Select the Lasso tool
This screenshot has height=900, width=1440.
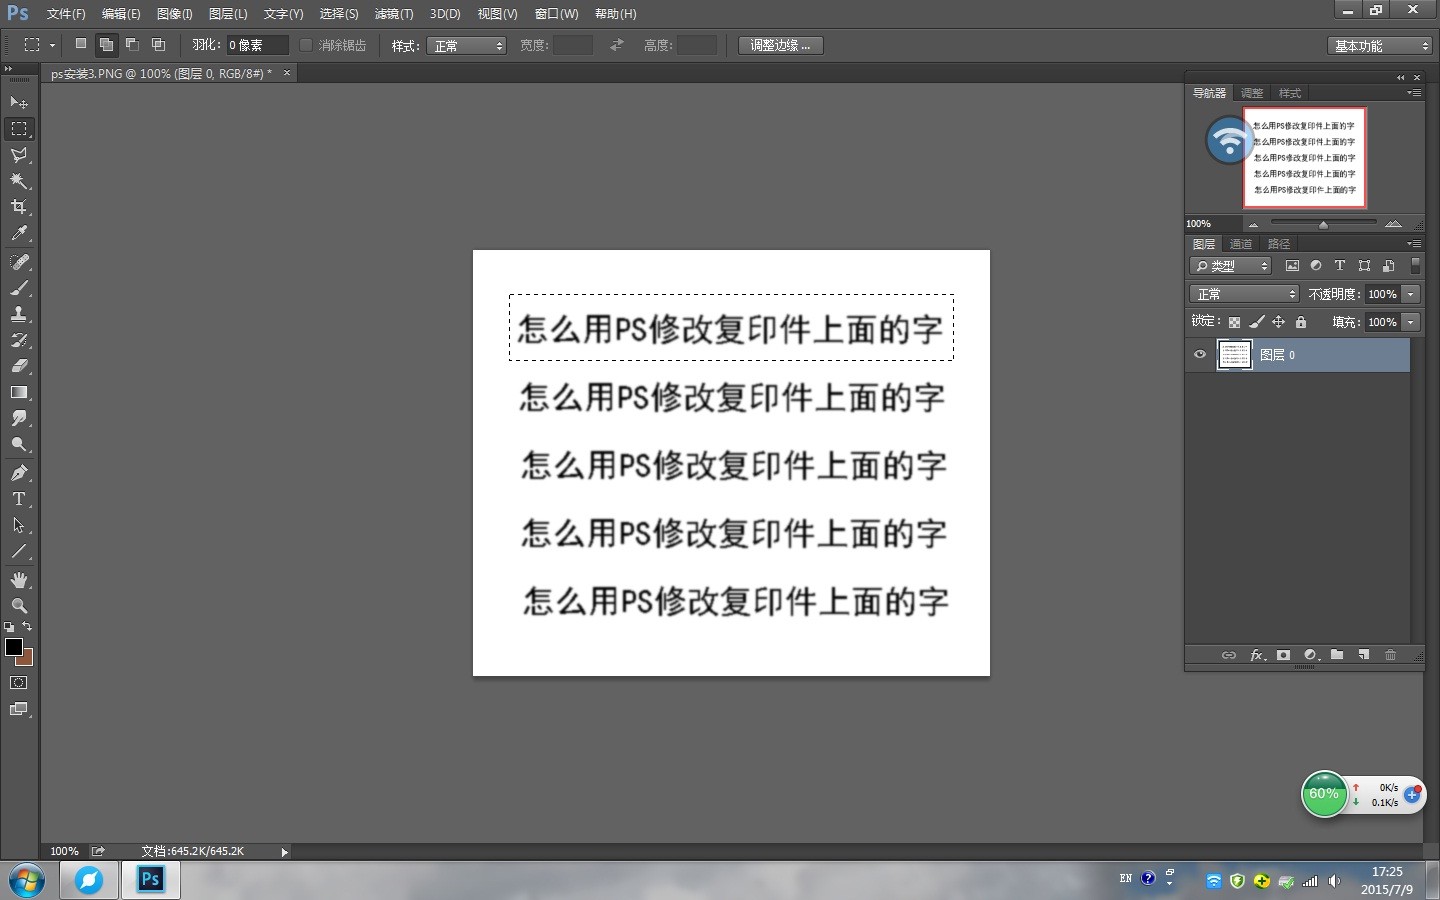coord(19,155)
